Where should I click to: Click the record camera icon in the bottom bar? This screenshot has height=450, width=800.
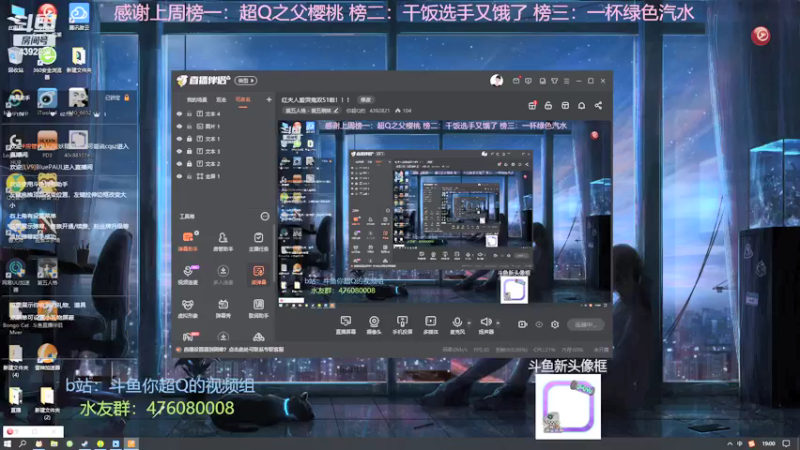click(522, 324)
